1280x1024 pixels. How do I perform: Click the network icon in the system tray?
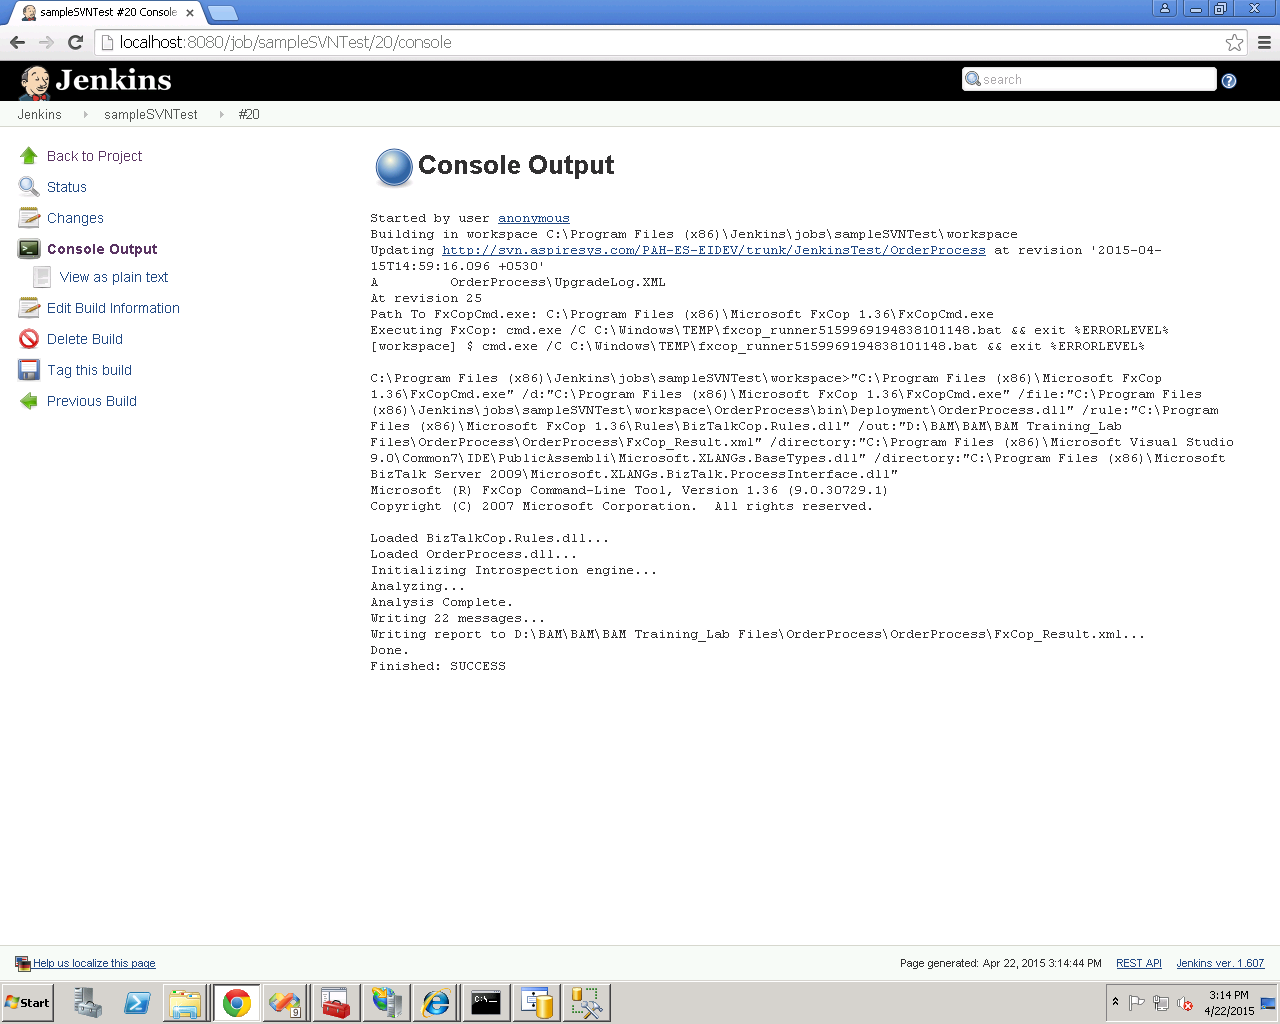1161,1003
